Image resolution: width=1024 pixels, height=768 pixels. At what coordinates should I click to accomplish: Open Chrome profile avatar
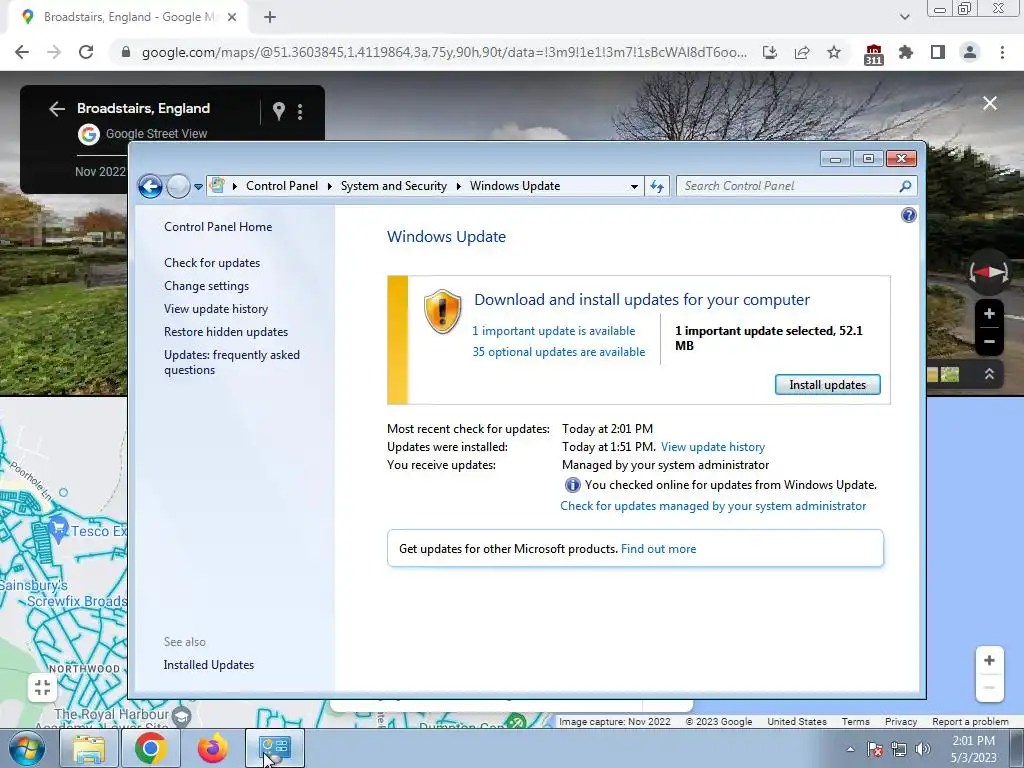[x=970, y=52]
